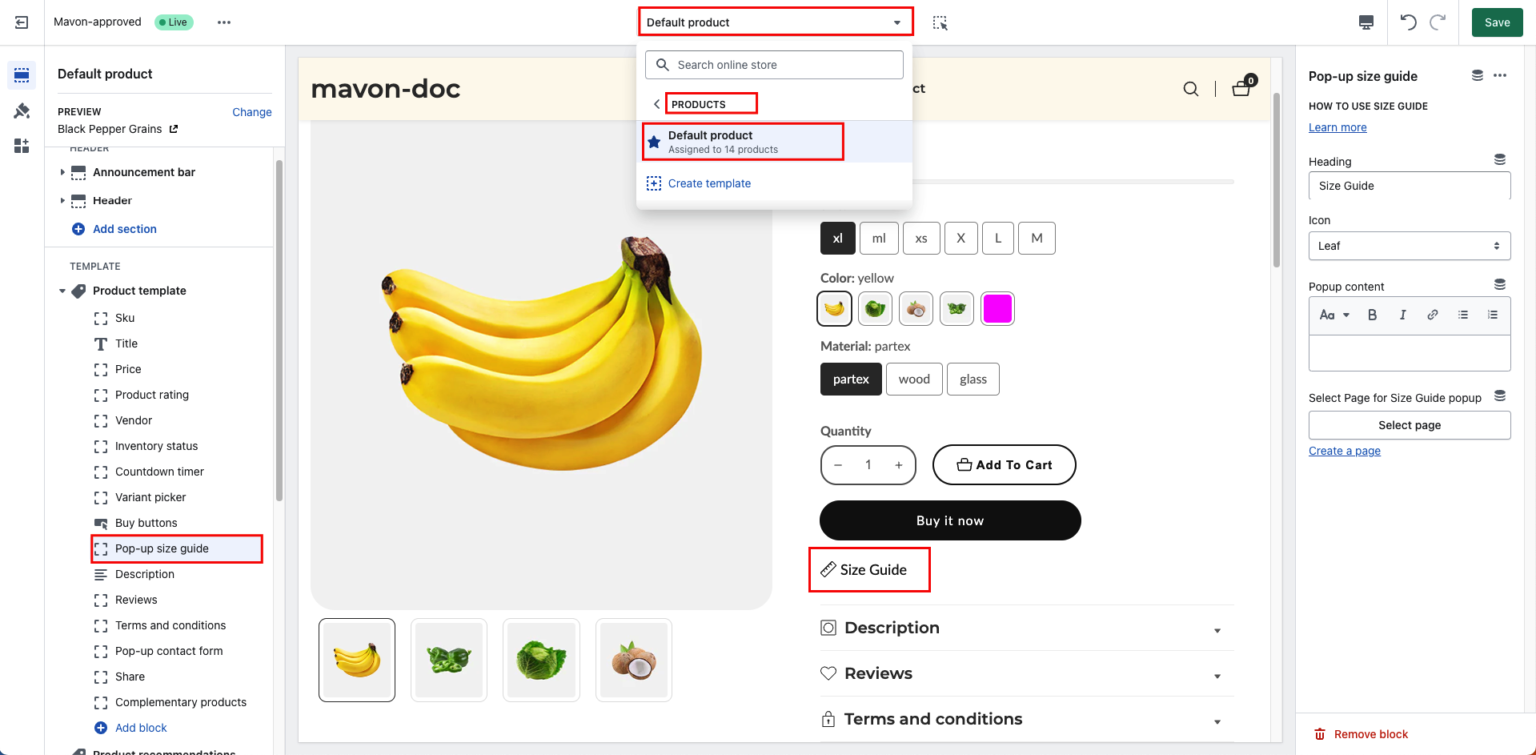Screen dimensions: 1536x755
Task: Click the dynamic source icon beside Heading
Action: pyautogui.click(x=1499, y=158)
